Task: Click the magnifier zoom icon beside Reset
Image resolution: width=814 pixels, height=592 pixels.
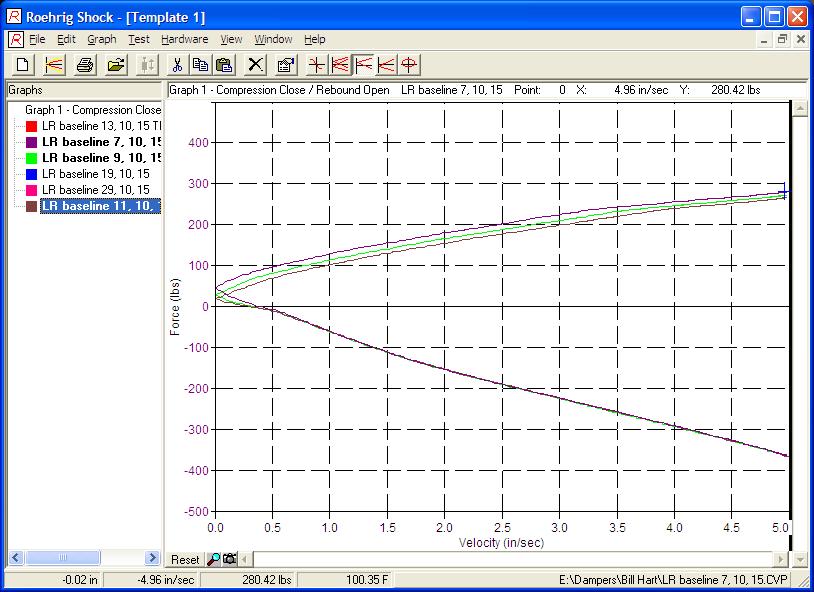Action: [213, 559]
